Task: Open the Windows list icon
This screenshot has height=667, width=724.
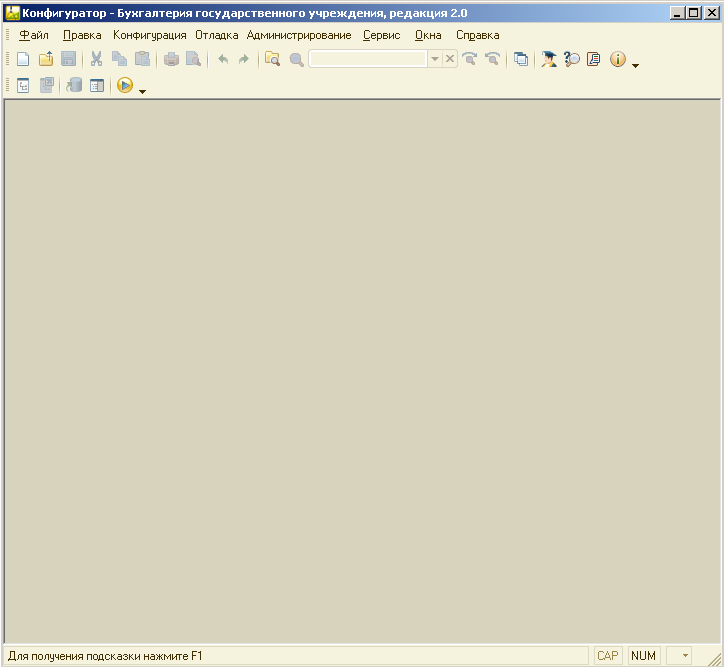Action: (521, 59)
